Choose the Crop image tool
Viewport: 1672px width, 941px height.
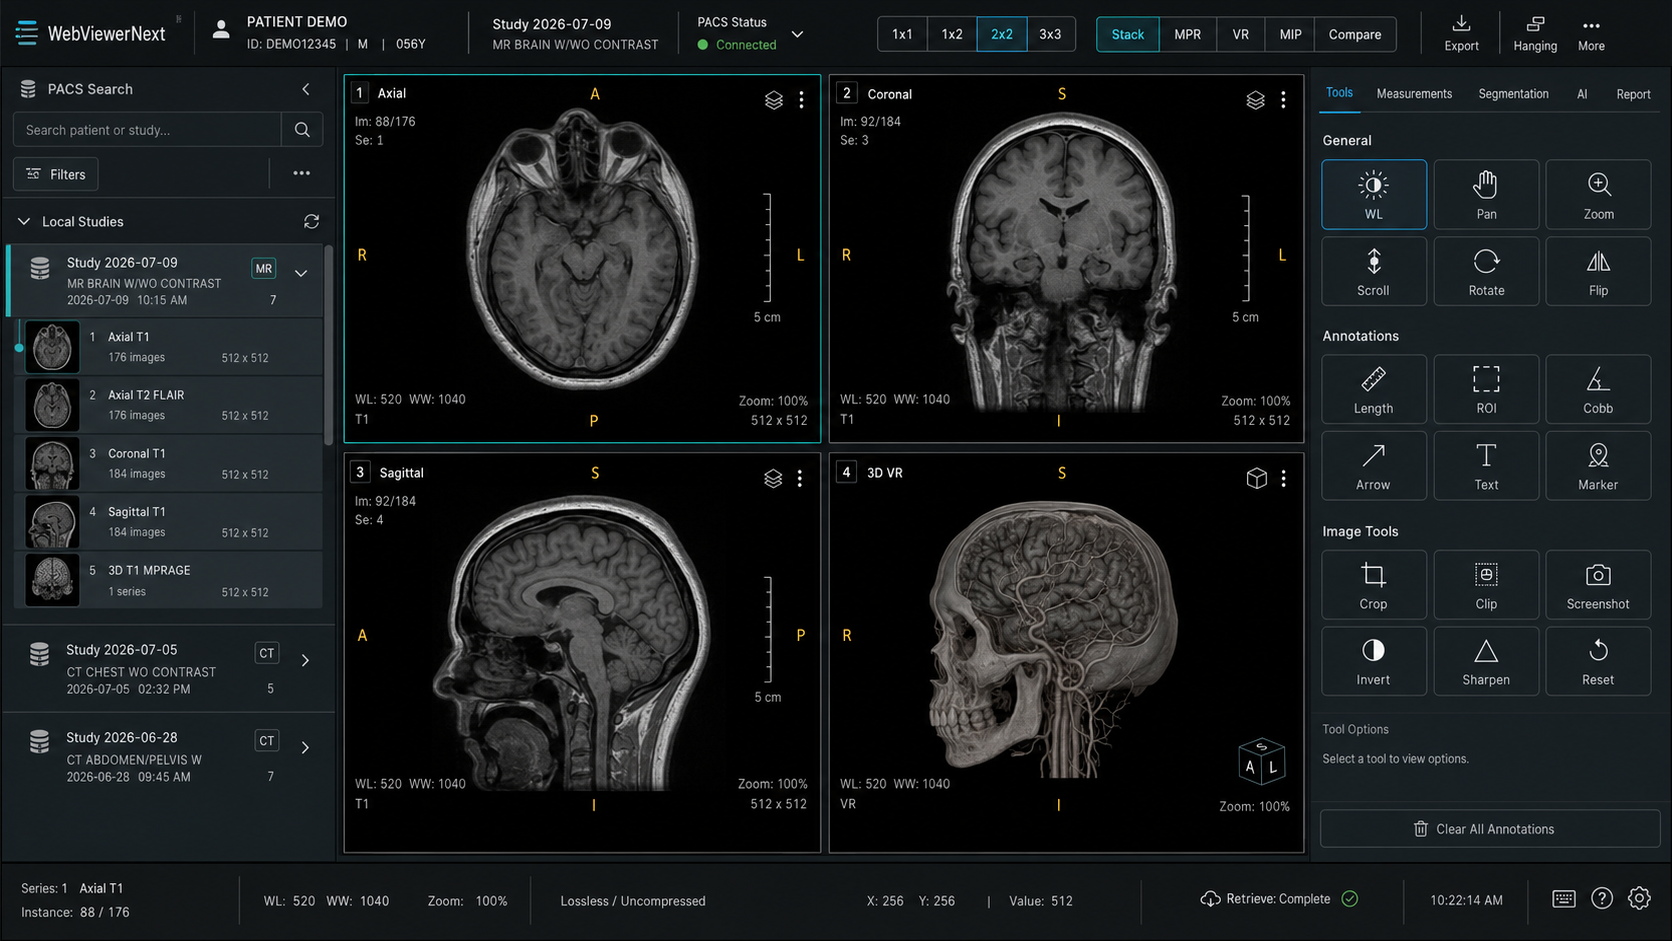coord(1373,584)
